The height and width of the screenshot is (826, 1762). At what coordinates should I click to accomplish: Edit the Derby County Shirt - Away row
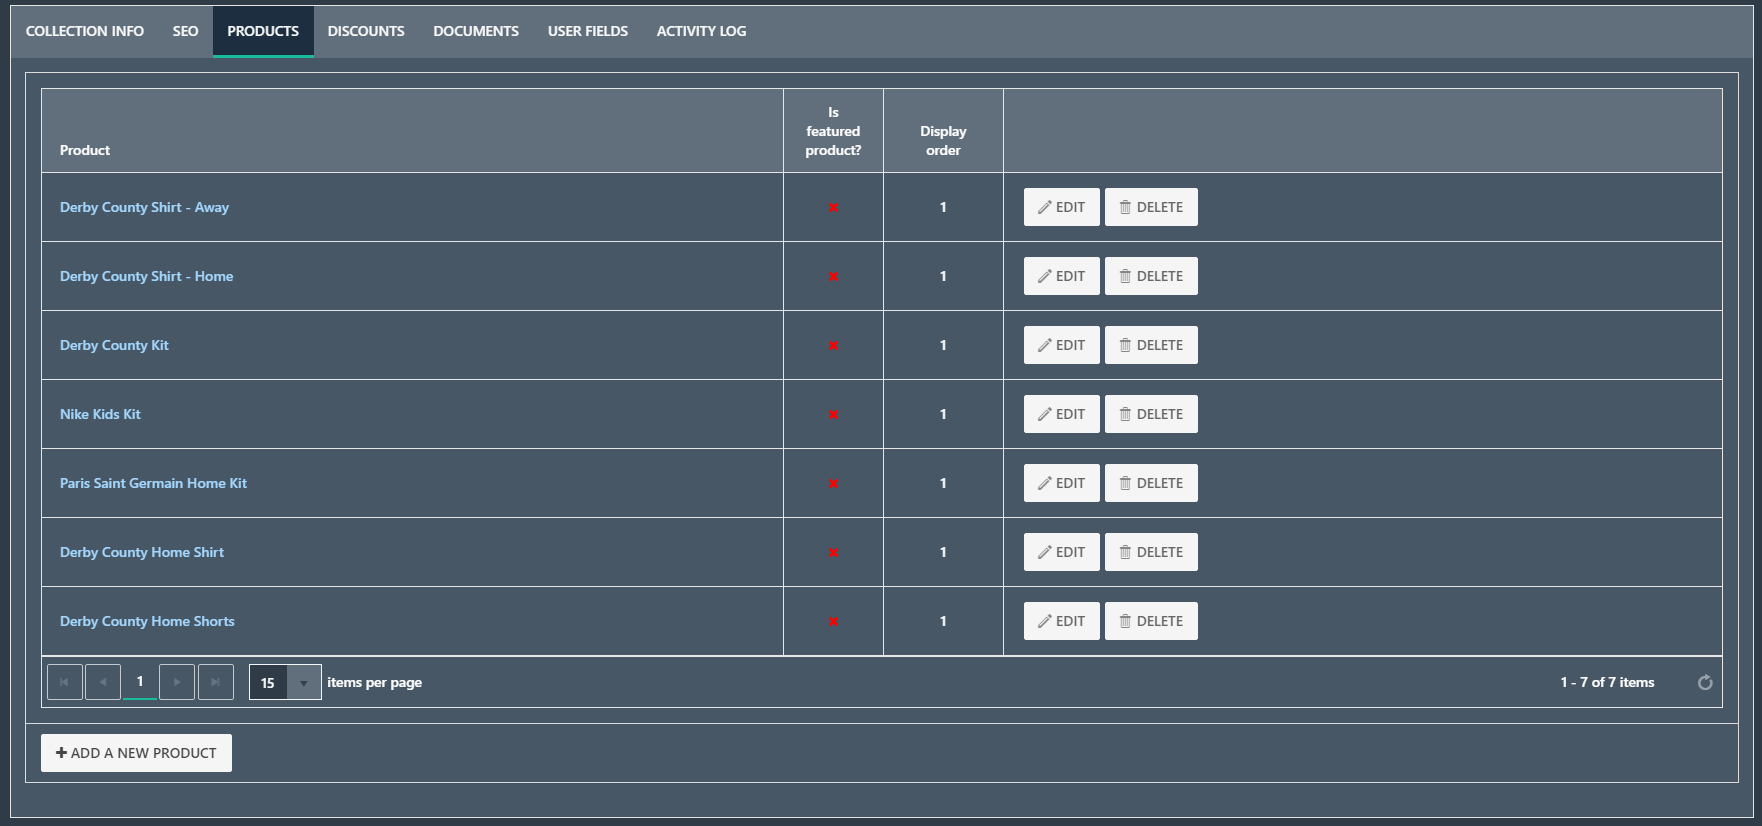tap(1061, 207)
